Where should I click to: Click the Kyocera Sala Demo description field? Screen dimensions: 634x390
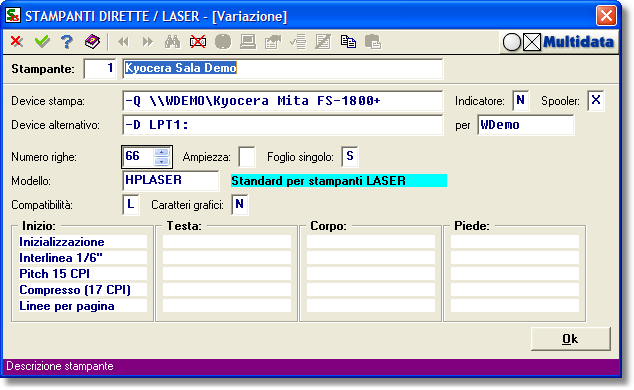coord(283,68)
